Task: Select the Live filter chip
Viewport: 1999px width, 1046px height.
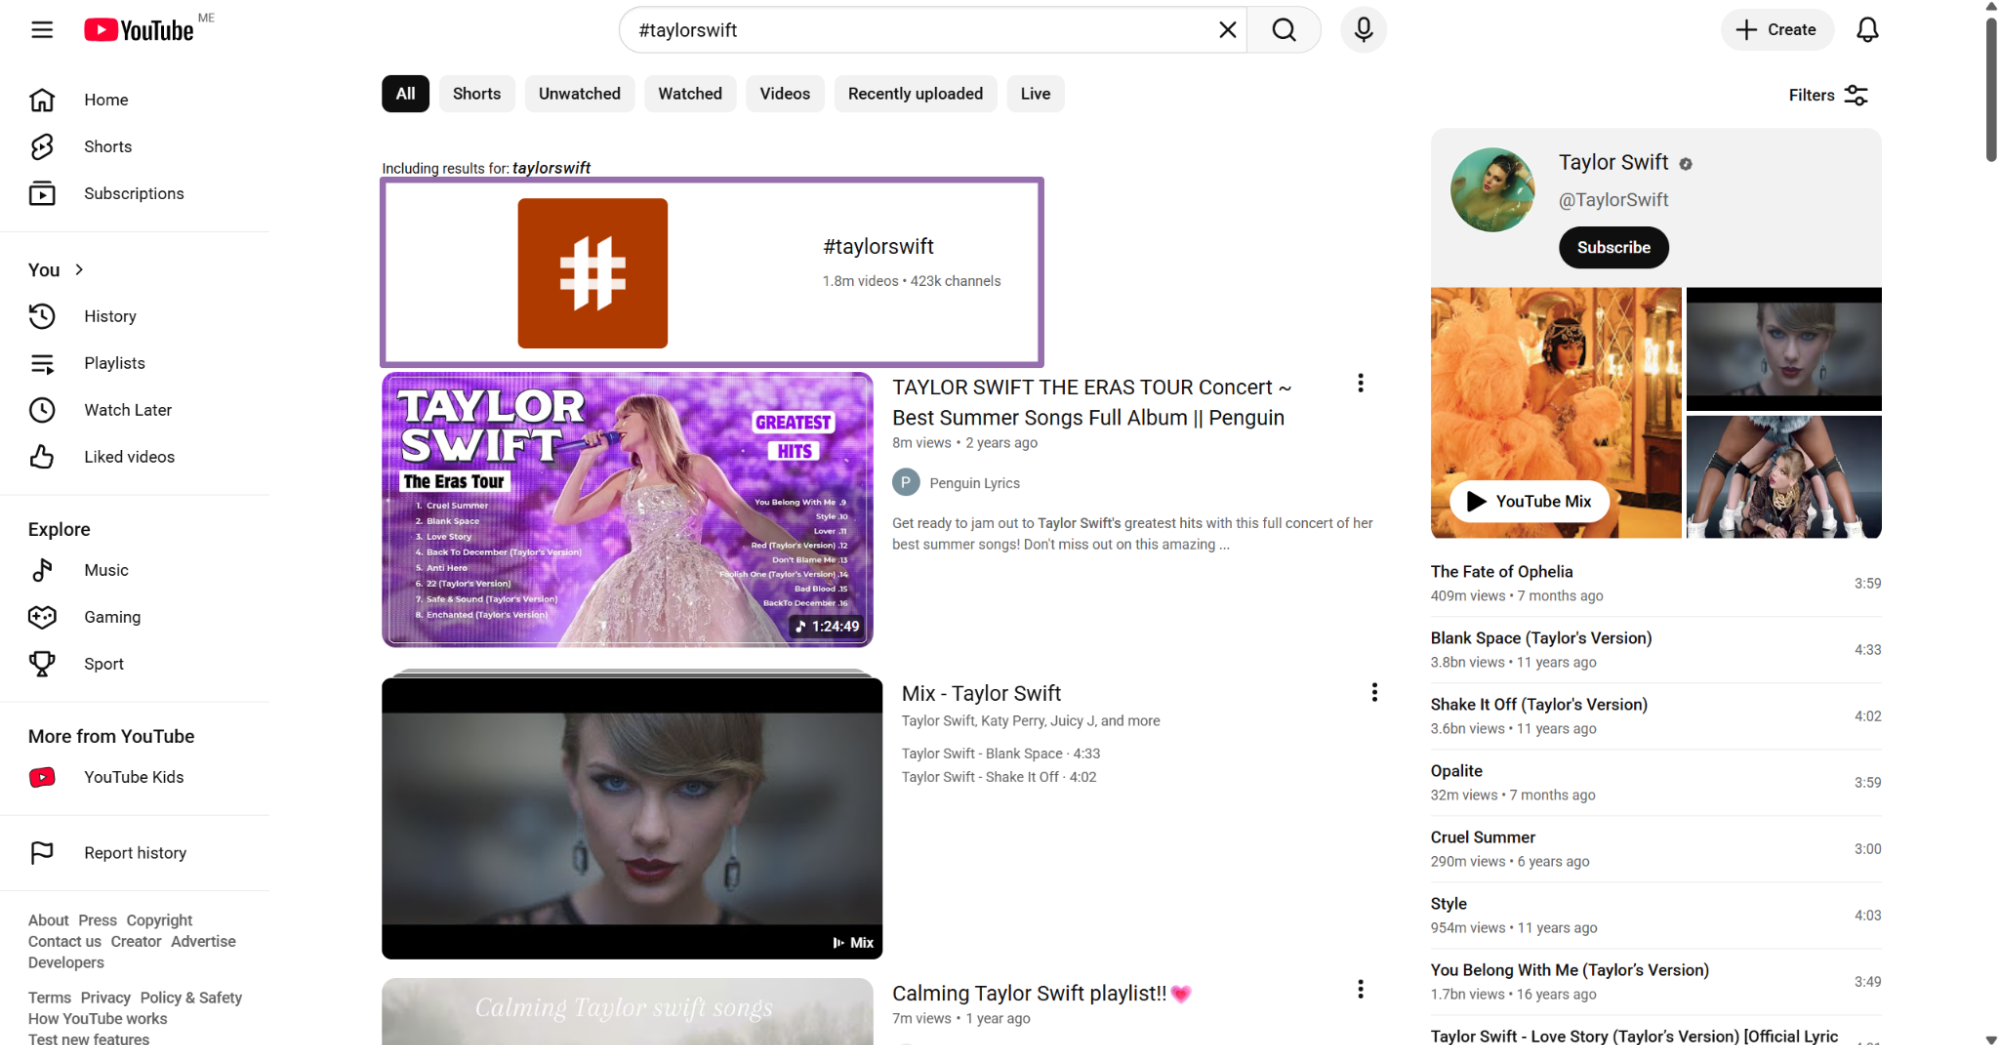Action: click(x=1035, y=94)
